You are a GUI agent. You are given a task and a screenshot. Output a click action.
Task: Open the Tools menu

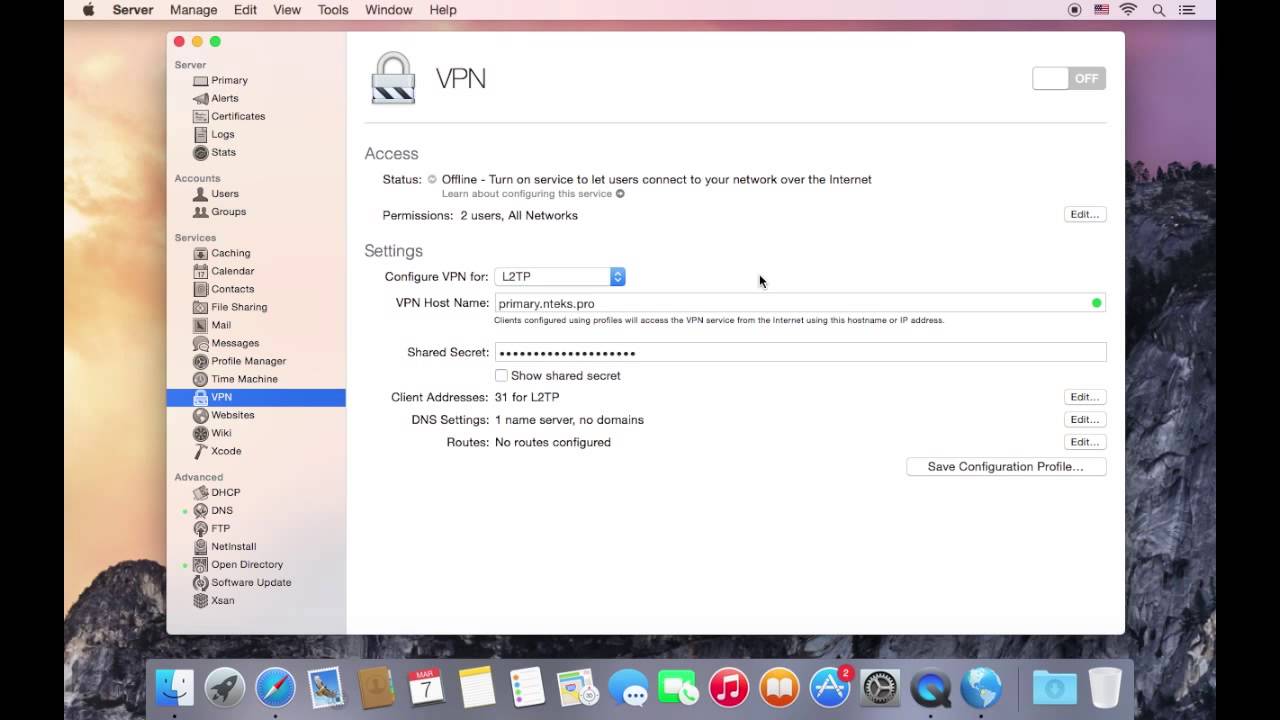coord(333,10)
